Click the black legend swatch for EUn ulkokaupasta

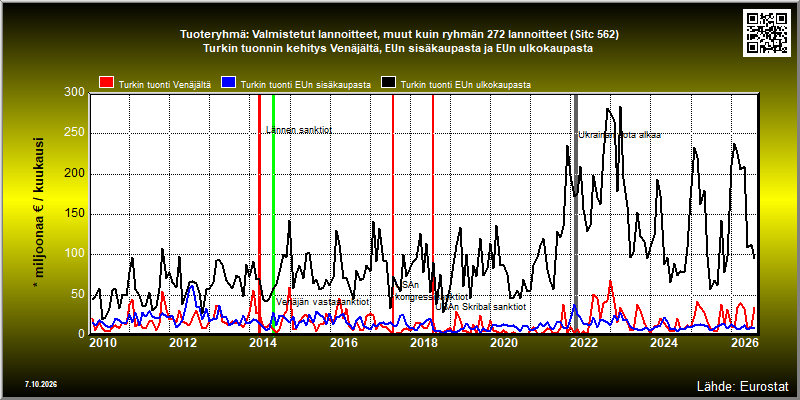click(389, 83)
